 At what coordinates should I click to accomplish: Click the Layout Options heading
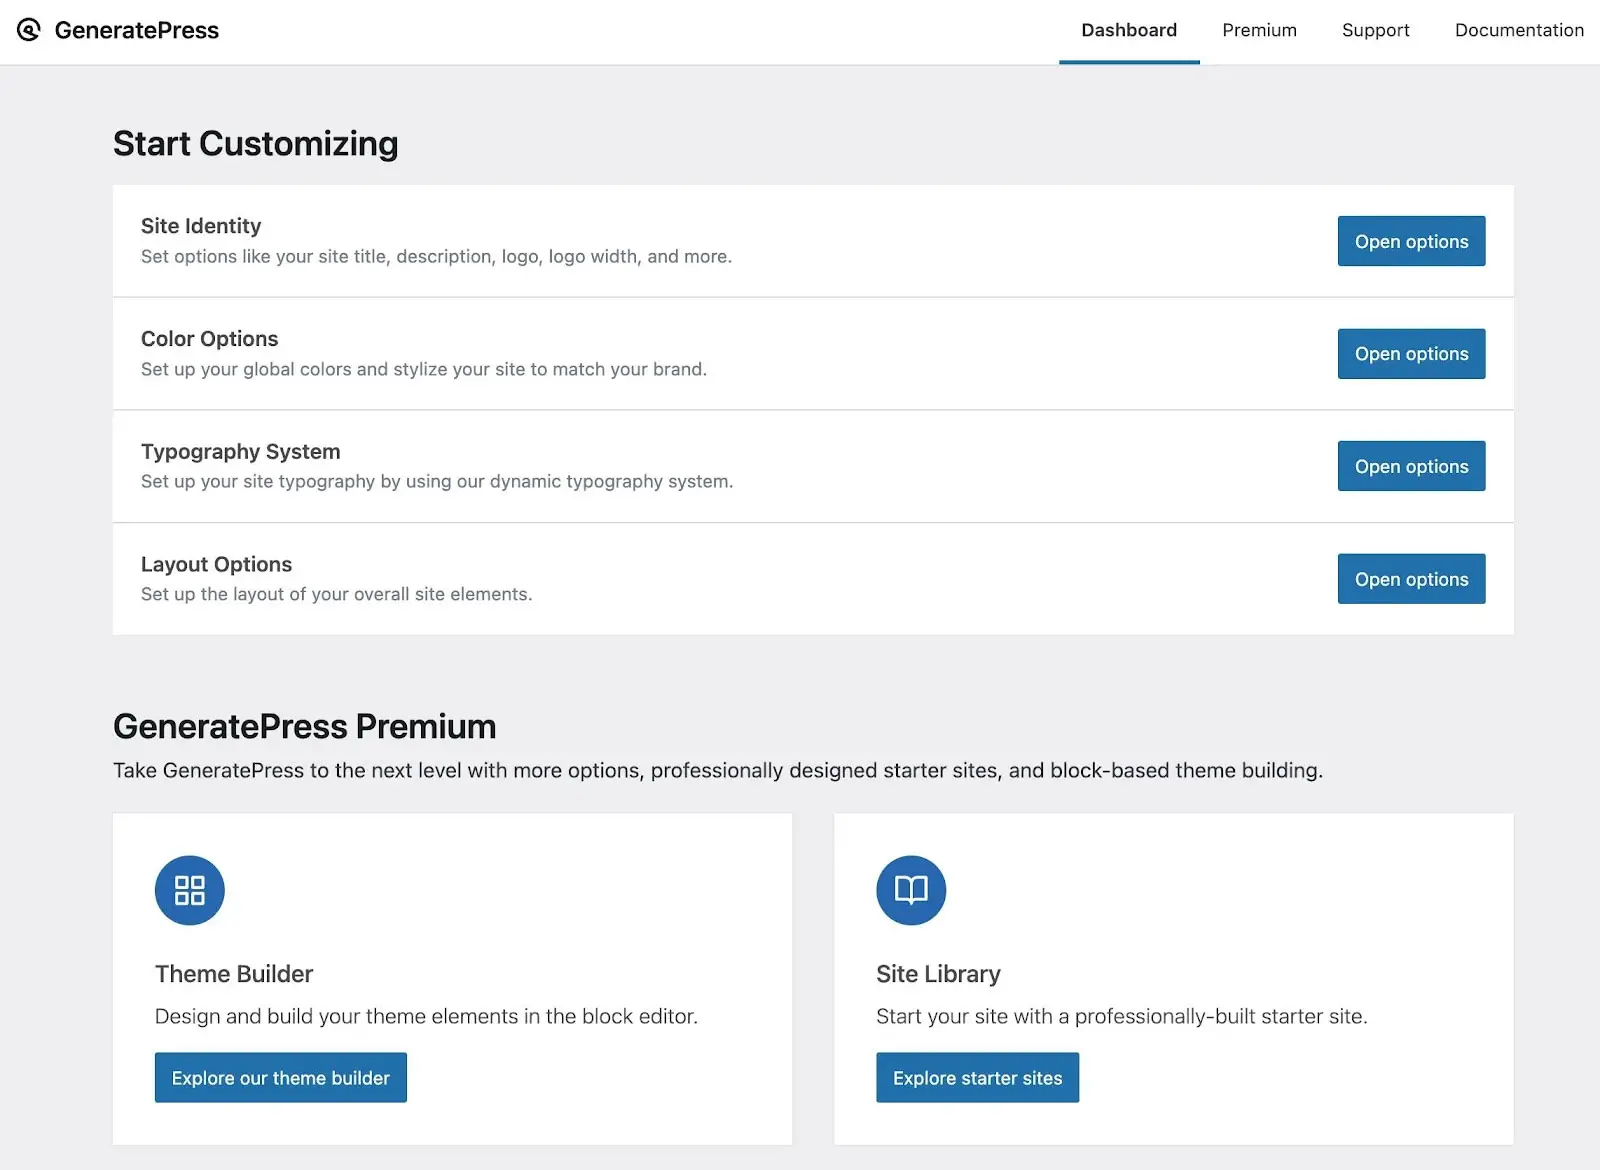click(217, 564)
